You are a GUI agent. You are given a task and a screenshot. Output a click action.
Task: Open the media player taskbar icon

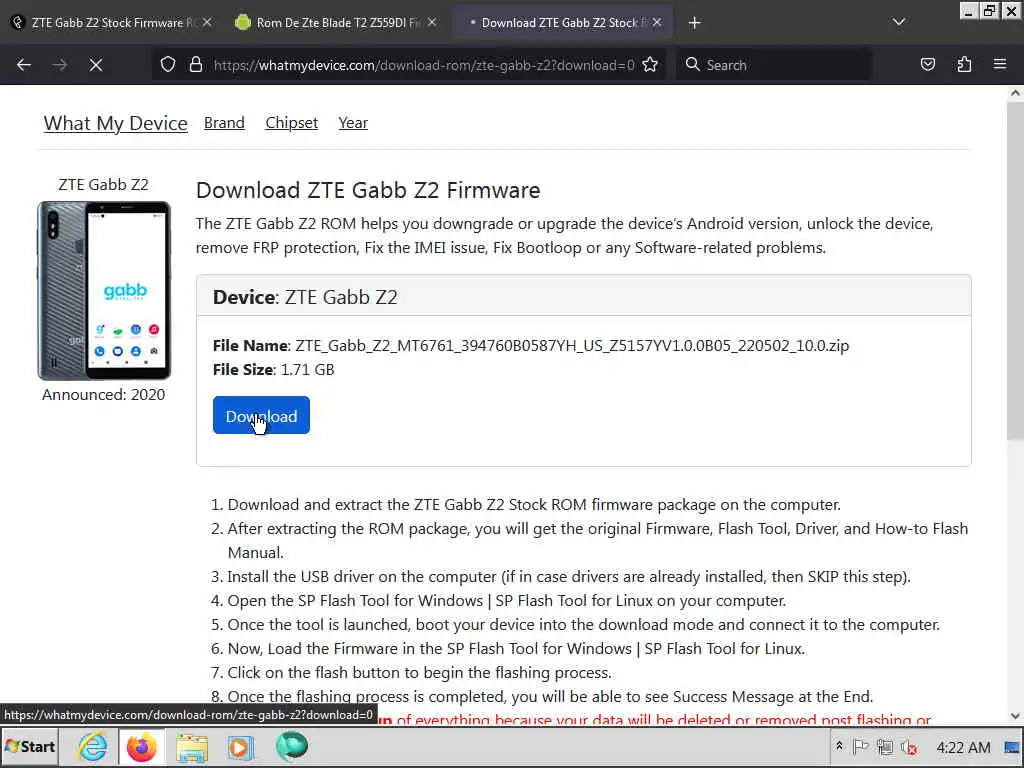(240, 748)
